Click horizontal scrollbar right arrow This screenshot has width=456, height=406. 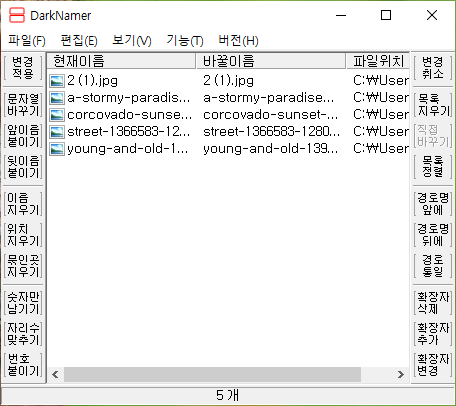[401, 375]
